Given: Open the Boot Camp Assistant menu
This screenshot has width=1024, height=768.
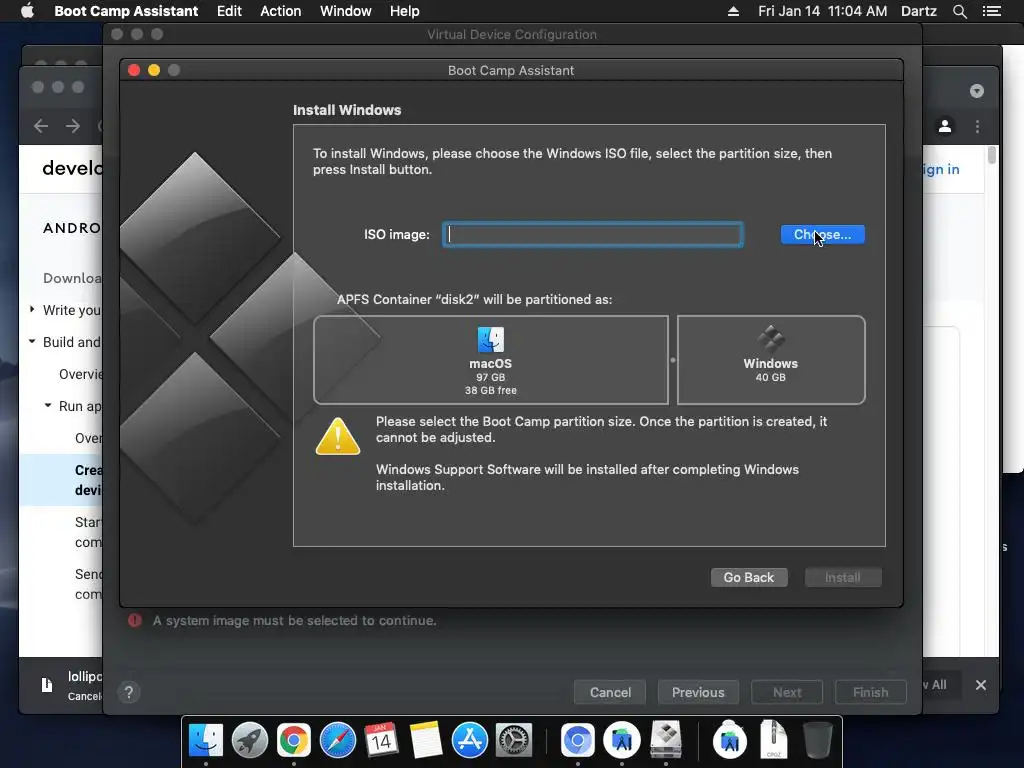Looking at the screenshot, I should (126, 11).
